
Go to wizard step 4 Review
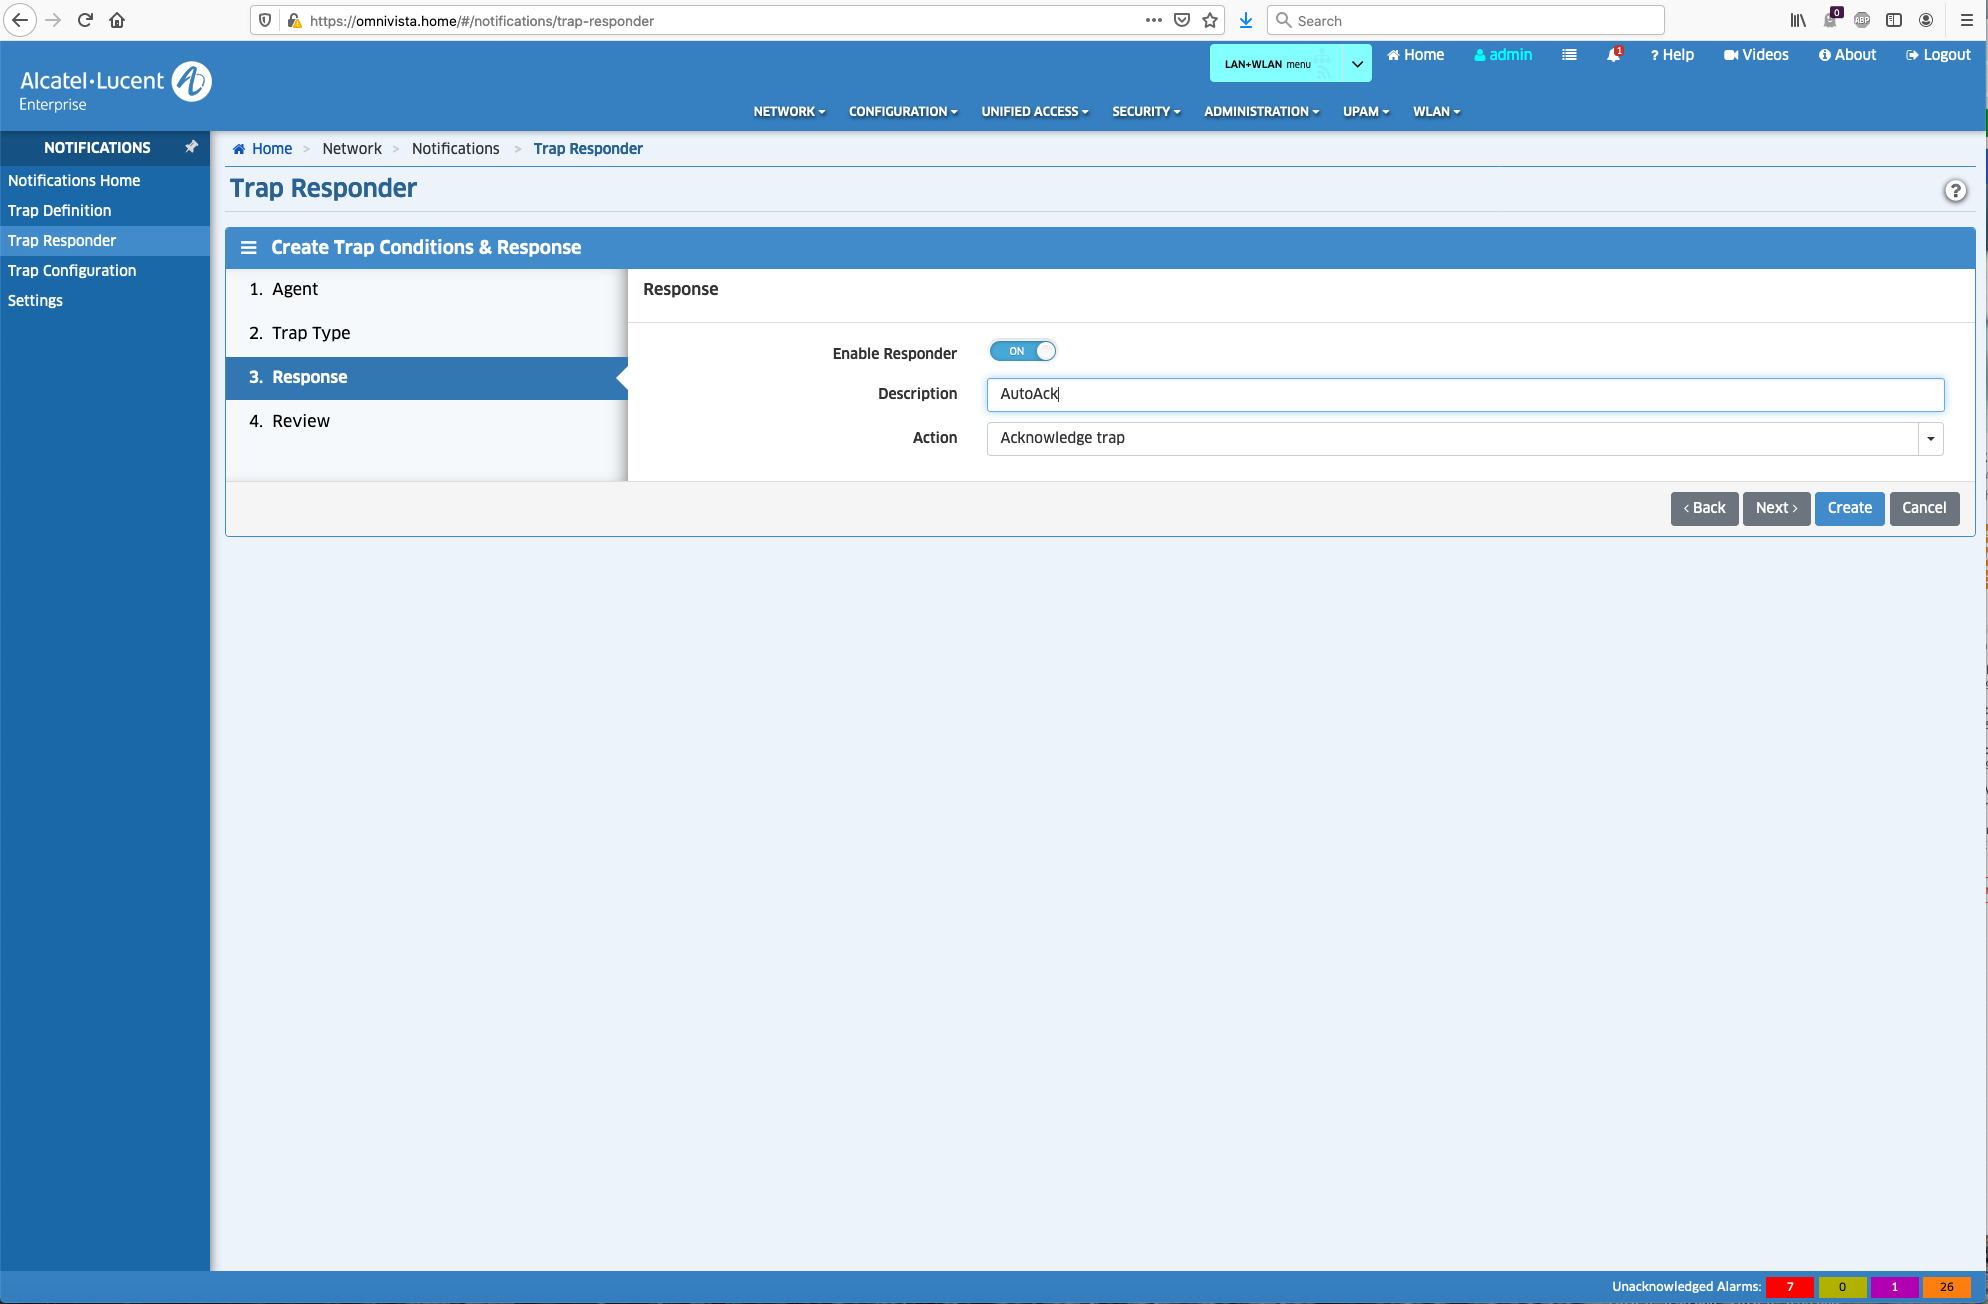(300, 422)
